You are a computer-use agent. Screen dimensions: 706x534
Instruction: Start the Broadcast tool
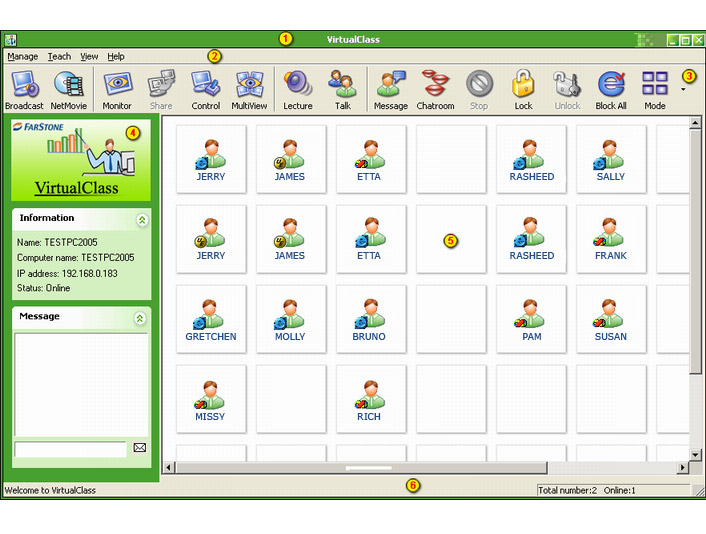pyautogui.click(x=24, y=90)
